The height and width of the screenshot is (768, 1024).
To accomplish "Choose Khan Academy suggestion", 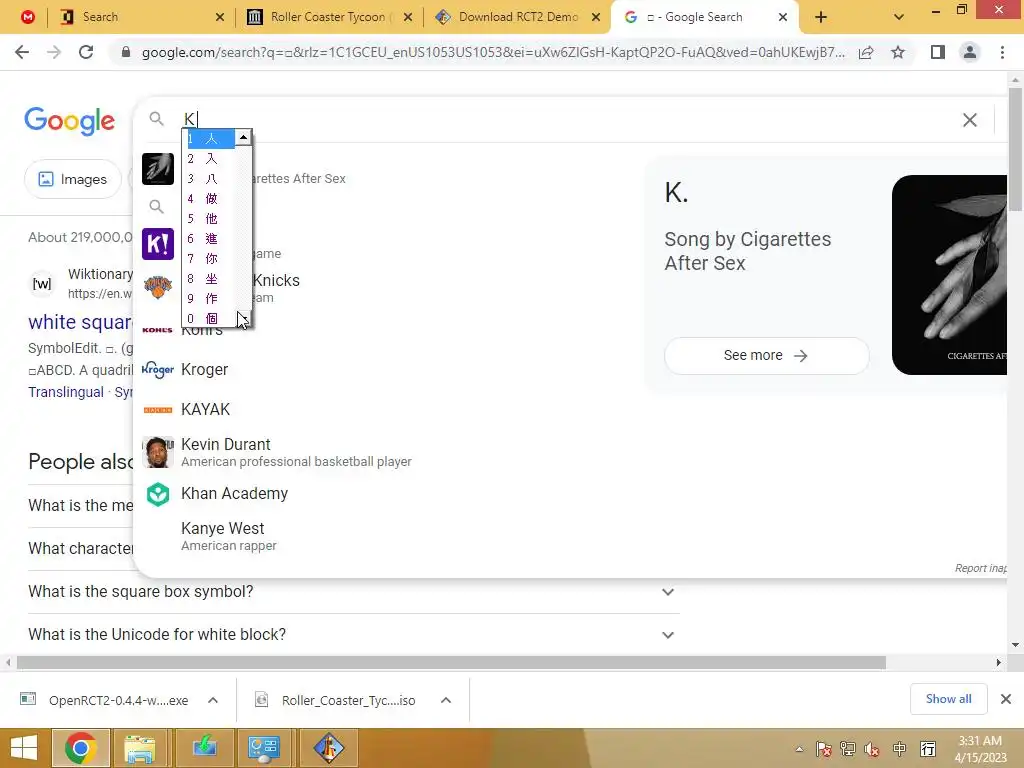I will 234,494.
